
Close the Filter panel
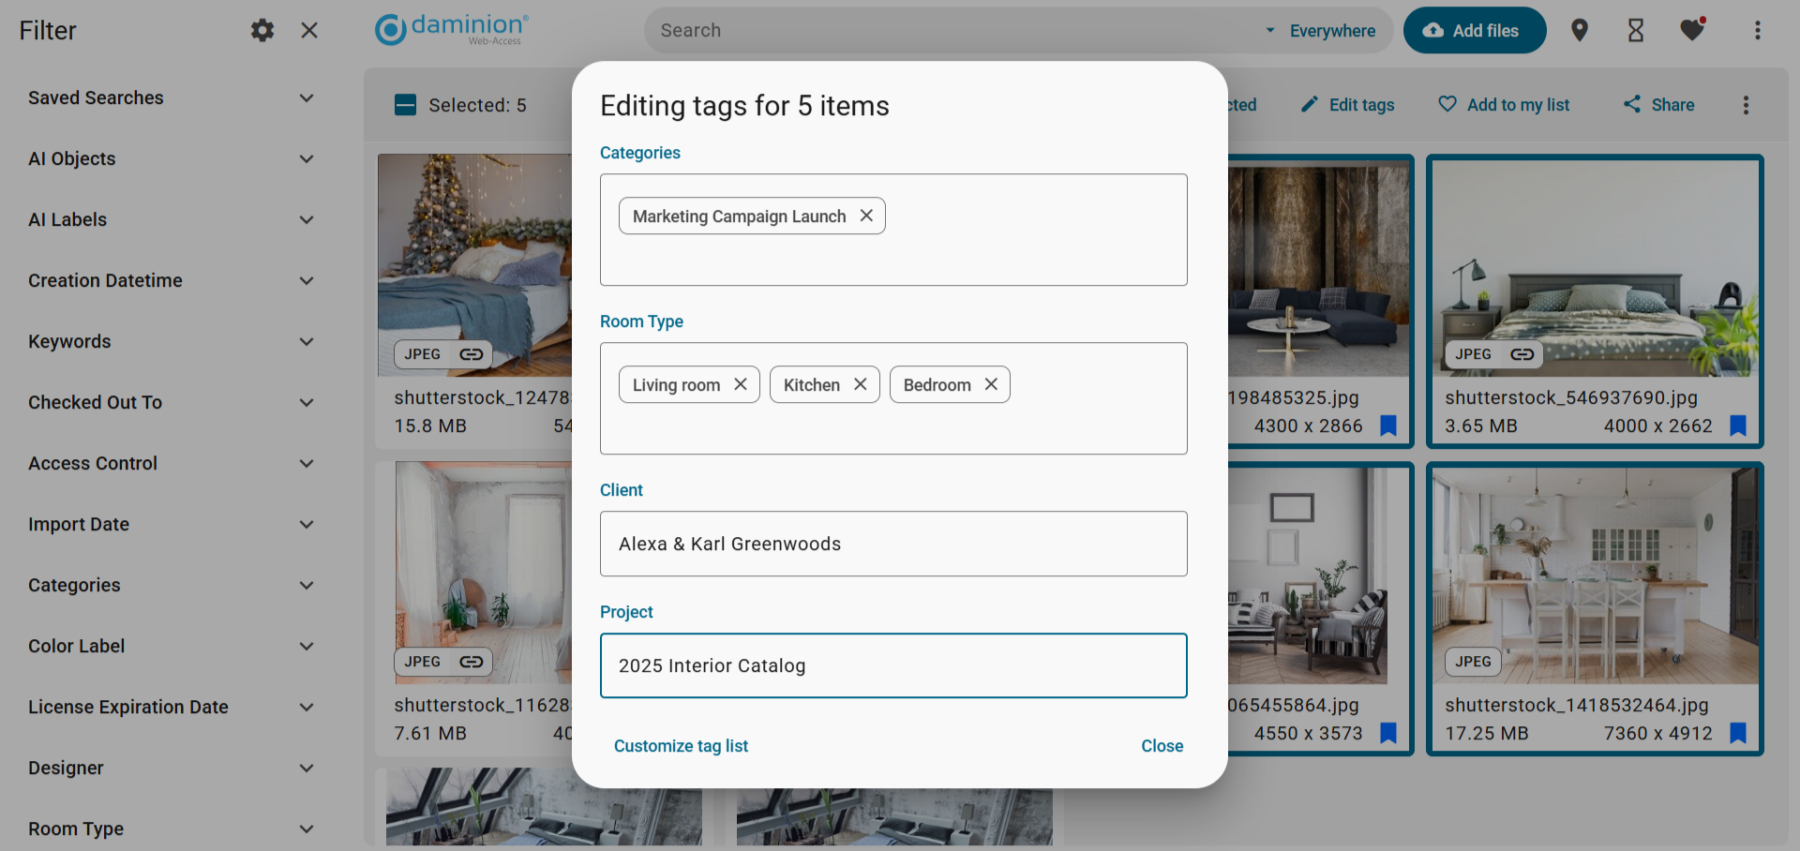[309, 30]
